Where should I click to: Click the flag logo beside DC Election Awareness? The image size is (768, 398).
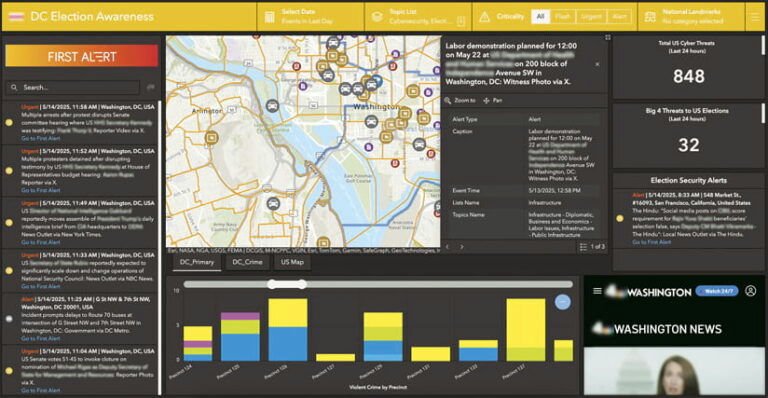(16, 17)
